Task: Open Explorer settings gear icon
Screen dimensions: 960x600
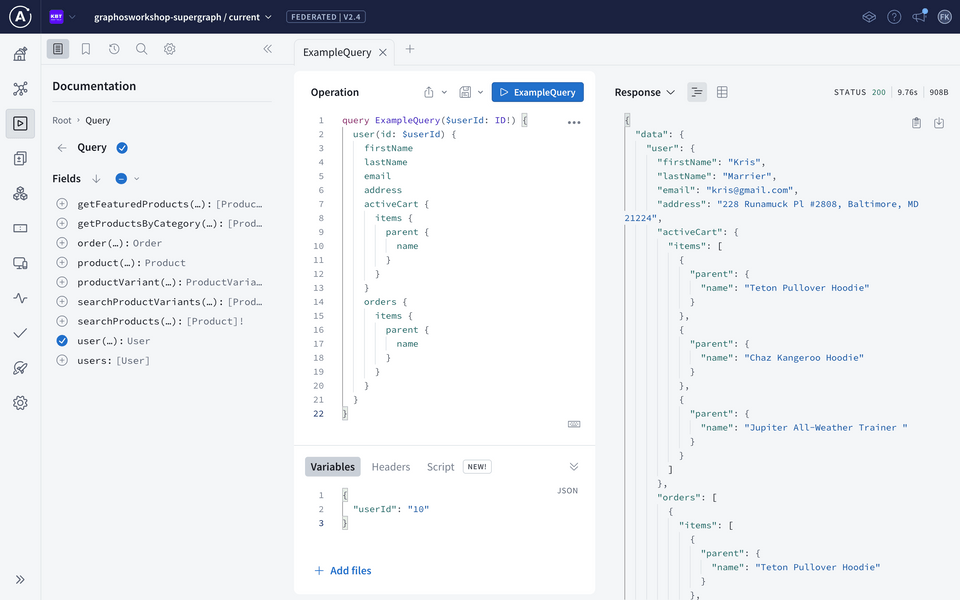Action: tap(170, 49)
